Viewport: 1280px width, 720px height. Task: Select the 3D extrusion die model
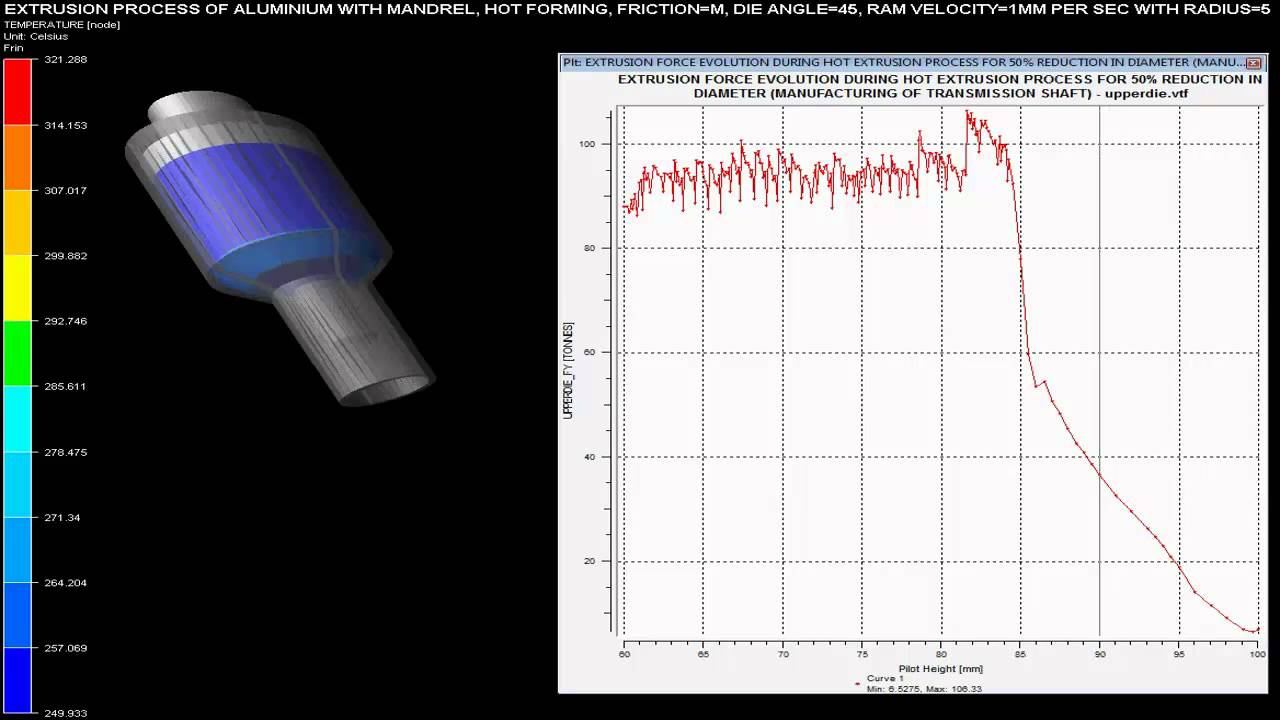(280, 249)
